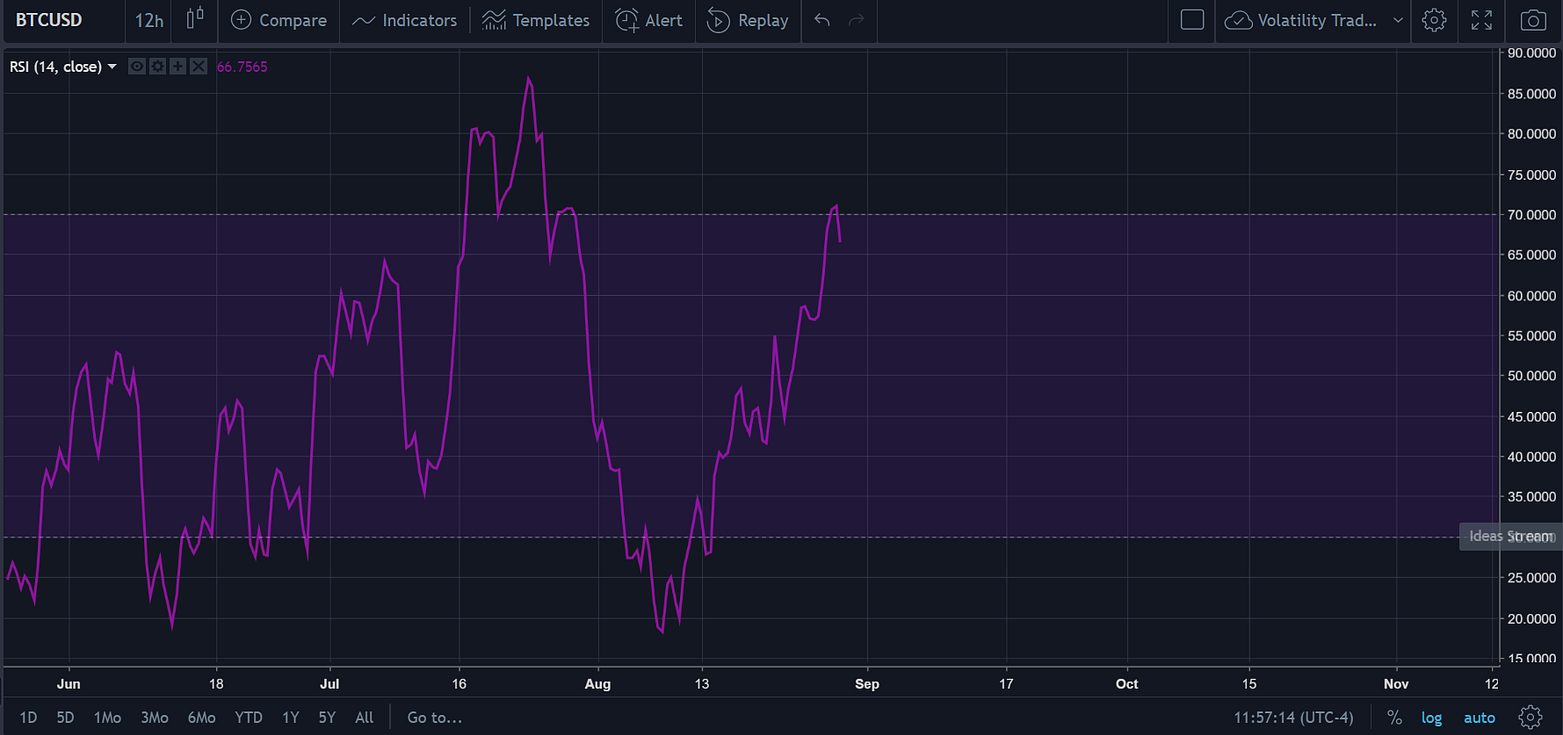Click the Sep date label

coord(867,684)
